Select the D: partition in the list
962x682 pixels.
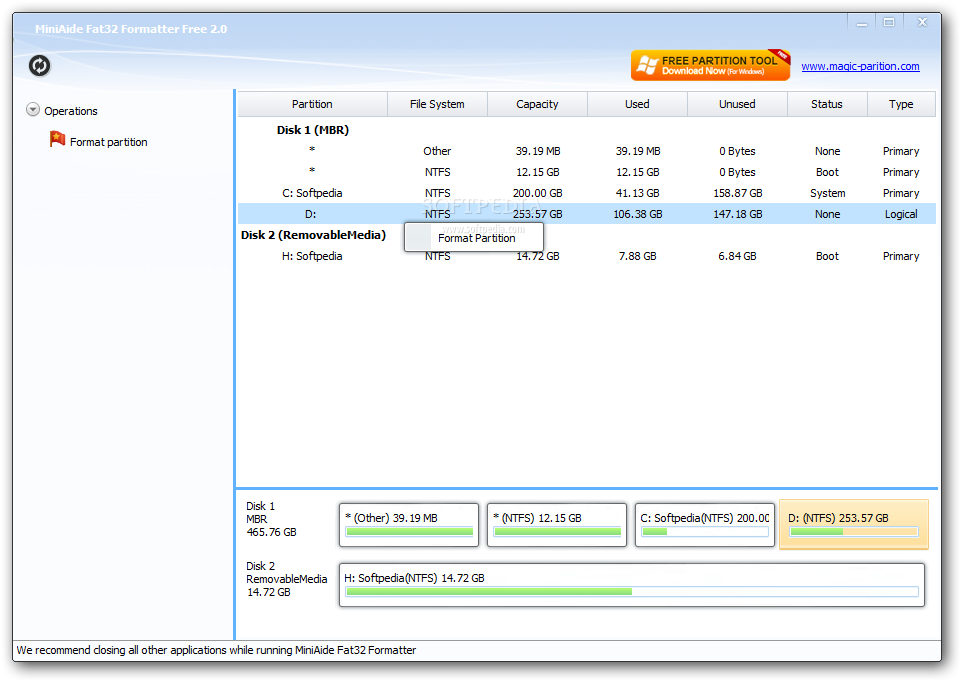[x=587, y=214]
